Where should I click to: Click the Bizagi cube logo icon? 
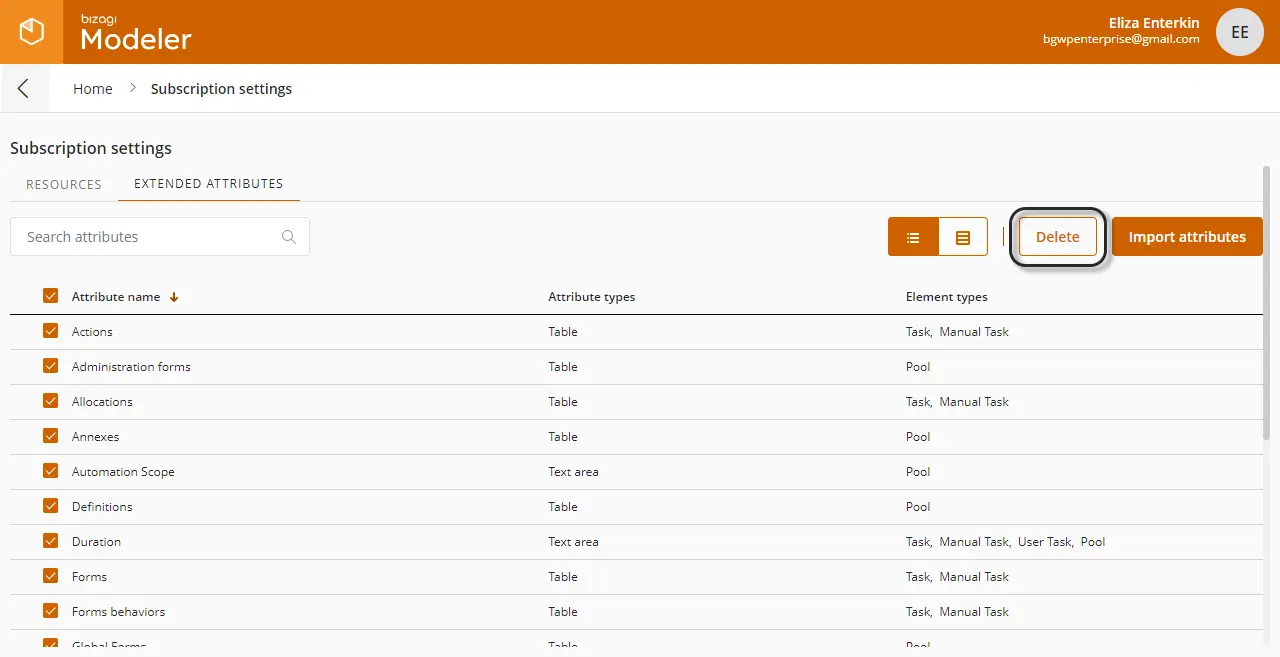(x=32, y=32)
